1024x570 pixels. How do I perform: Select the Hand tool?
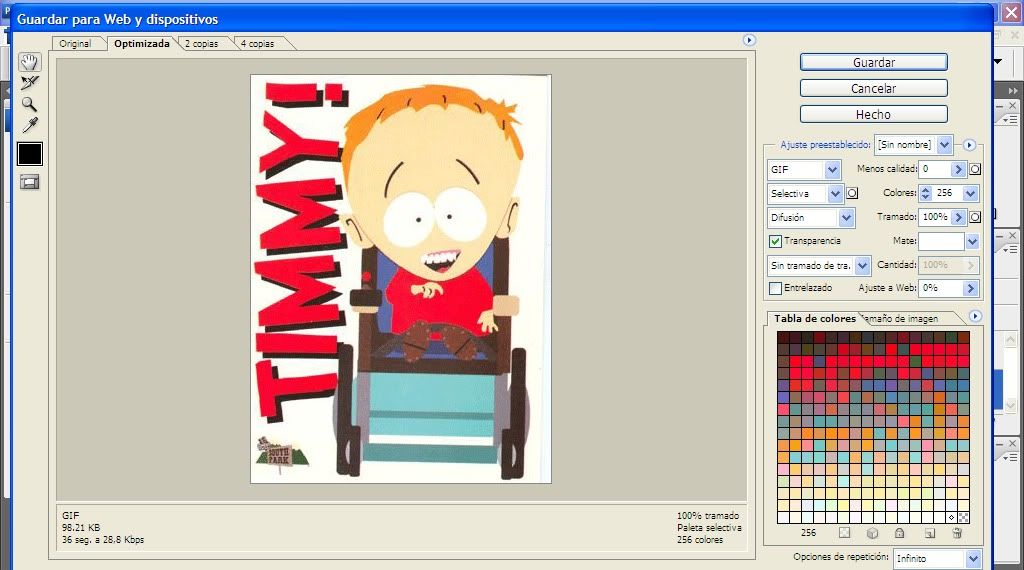point(29,62)
